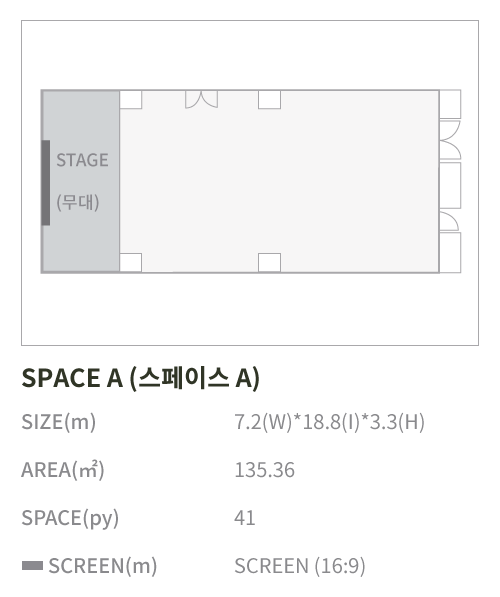Click the SPACE A (스페이스 A) heading
The height and width of the screenshot is (597, 500).
pyautogui.click(x=141, y=378)
